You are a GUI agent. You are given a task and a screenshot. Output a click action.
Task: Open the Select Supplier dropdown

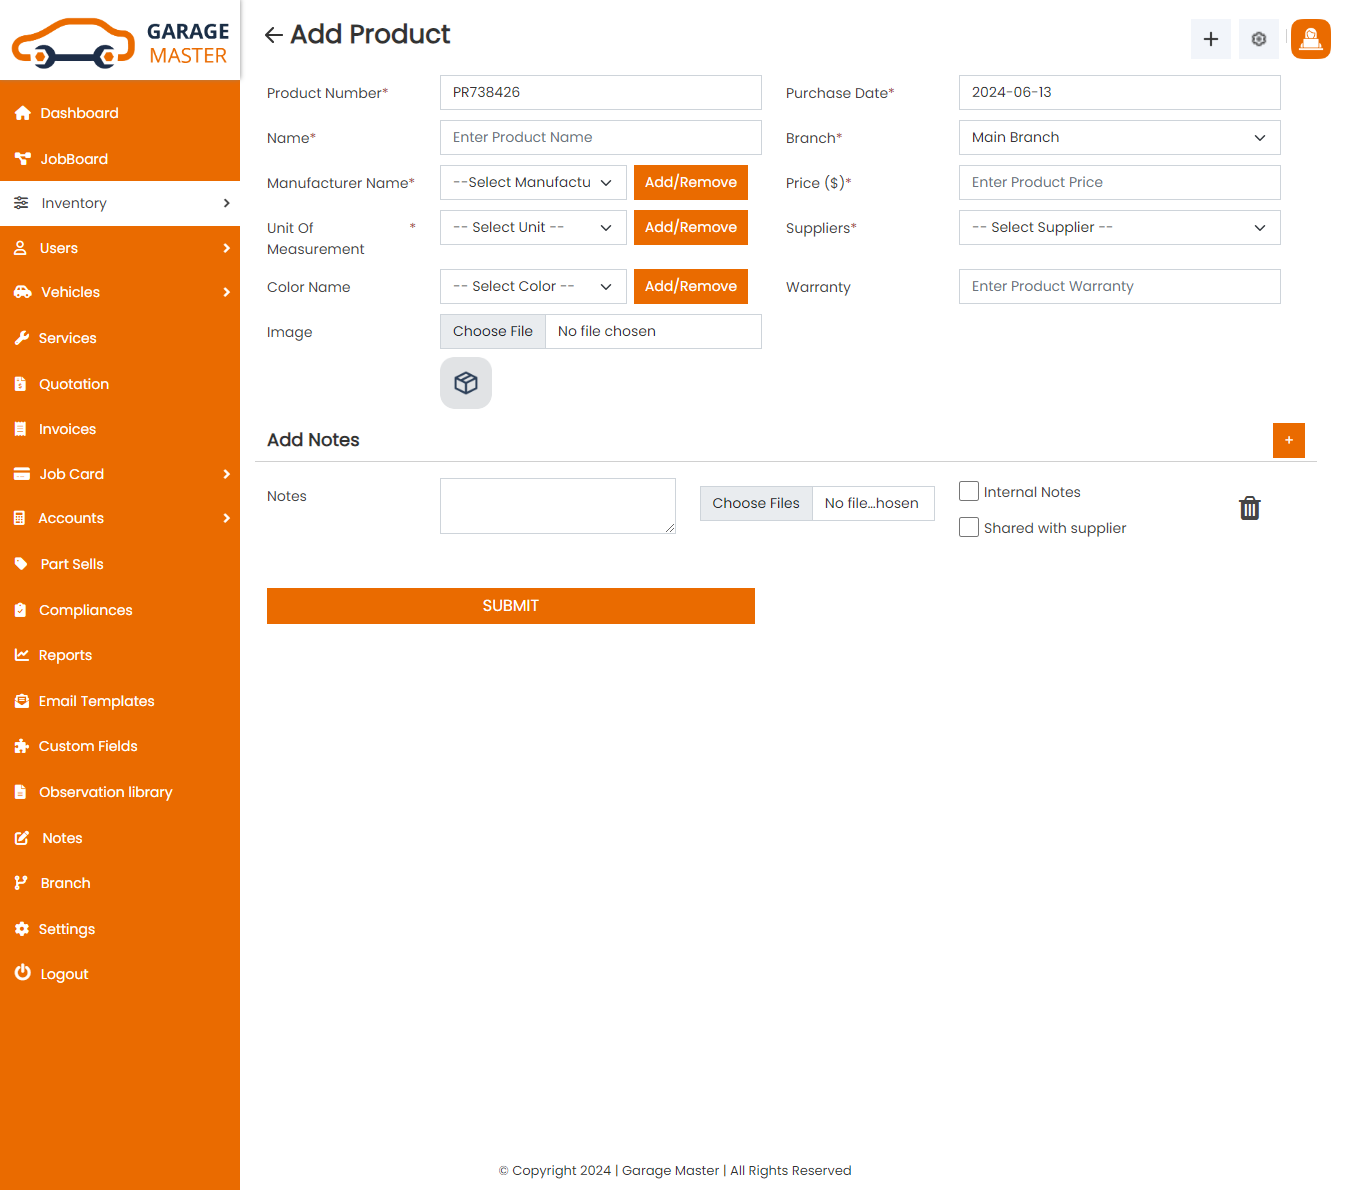tap(1119, 228)
